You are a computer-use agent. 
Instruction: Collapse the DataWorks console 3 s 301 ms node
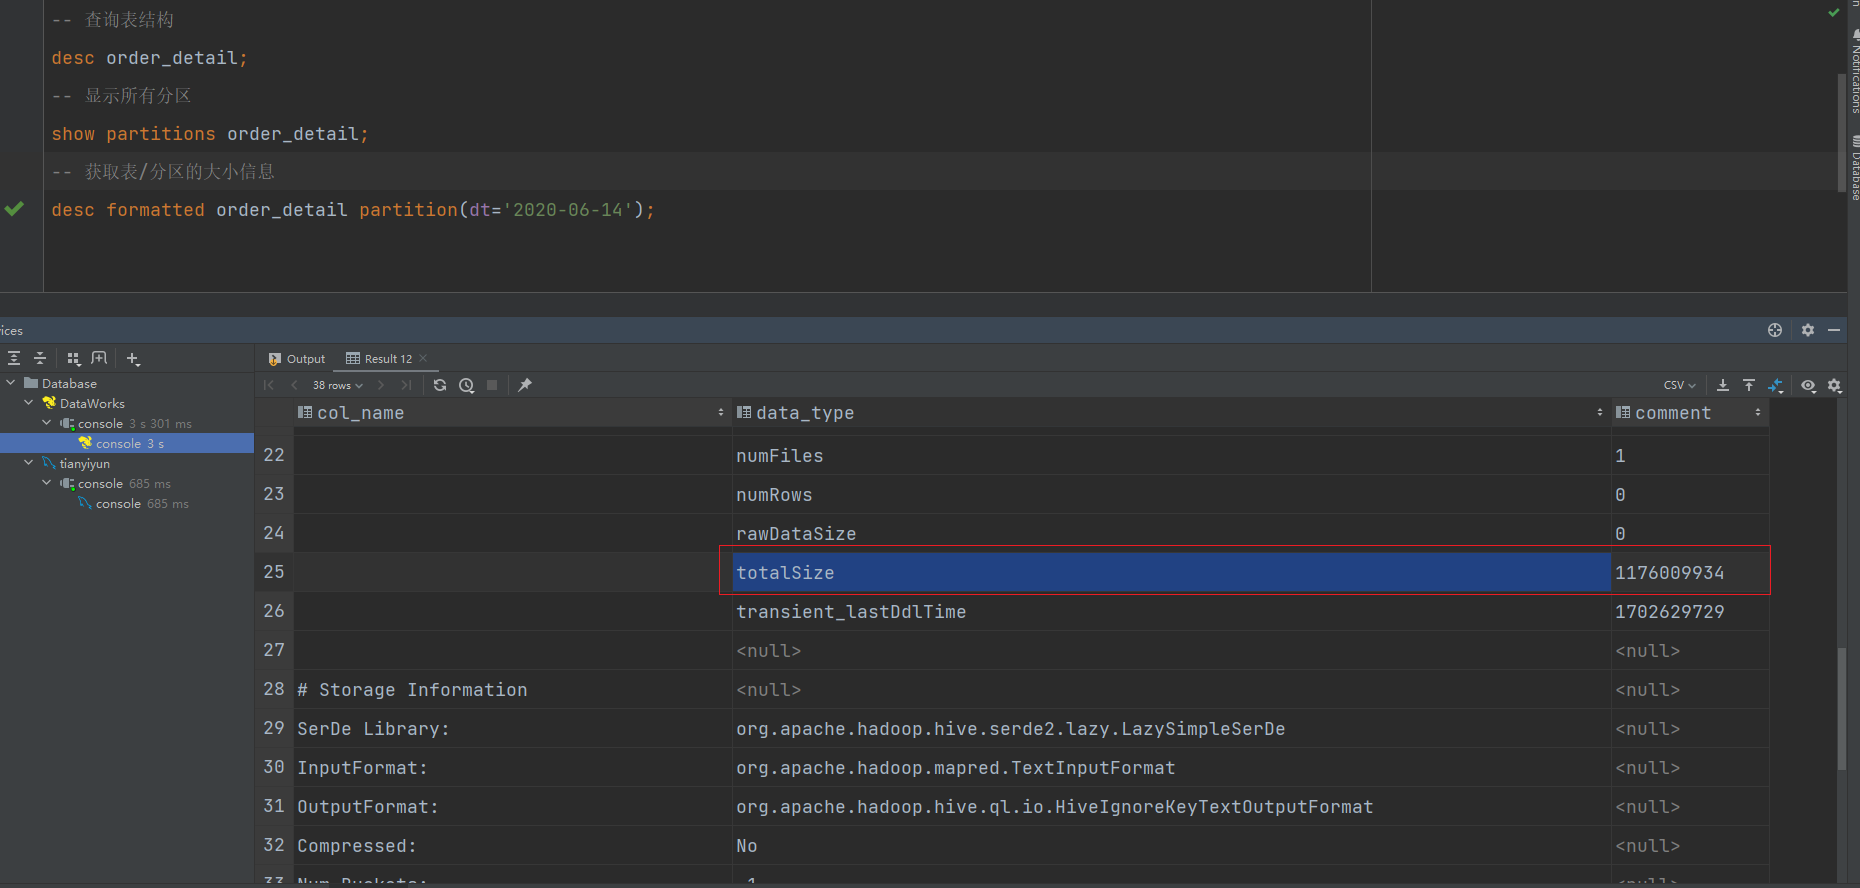click(47, 423)
